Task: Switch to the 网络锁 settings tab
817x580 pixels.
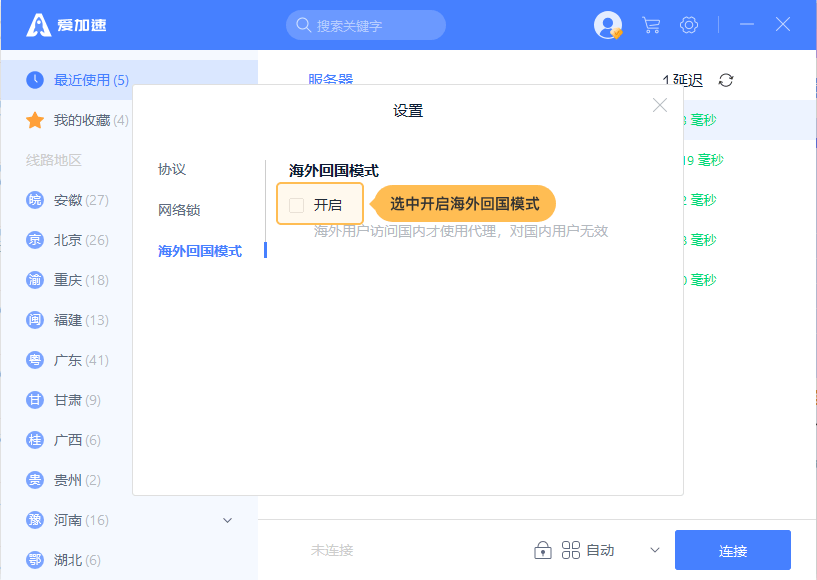Action: (179, 210)
